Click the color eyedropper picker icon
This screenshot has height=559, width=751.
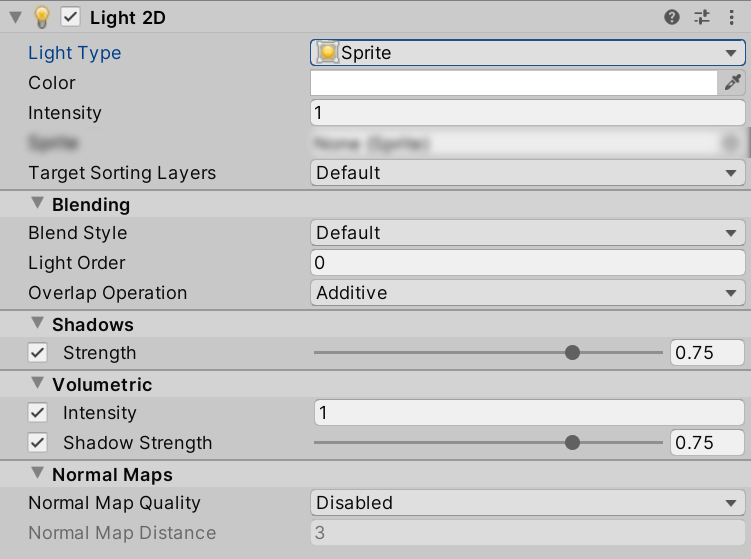[x=733, y=83]
